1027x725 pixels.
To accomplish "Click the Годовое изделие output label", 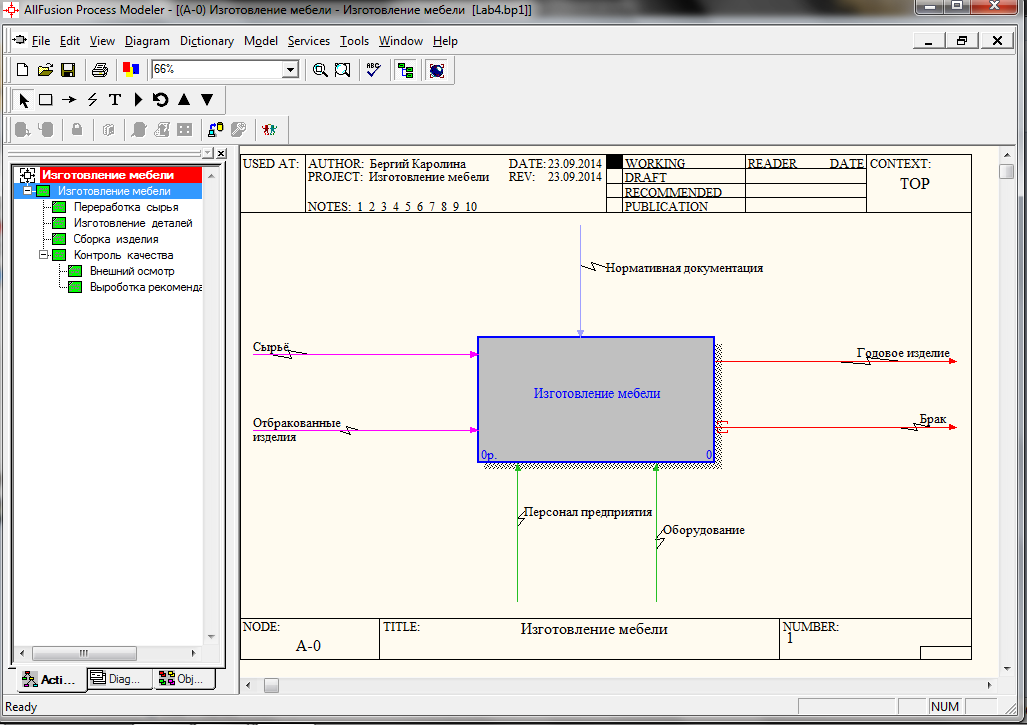I will 903,353.
